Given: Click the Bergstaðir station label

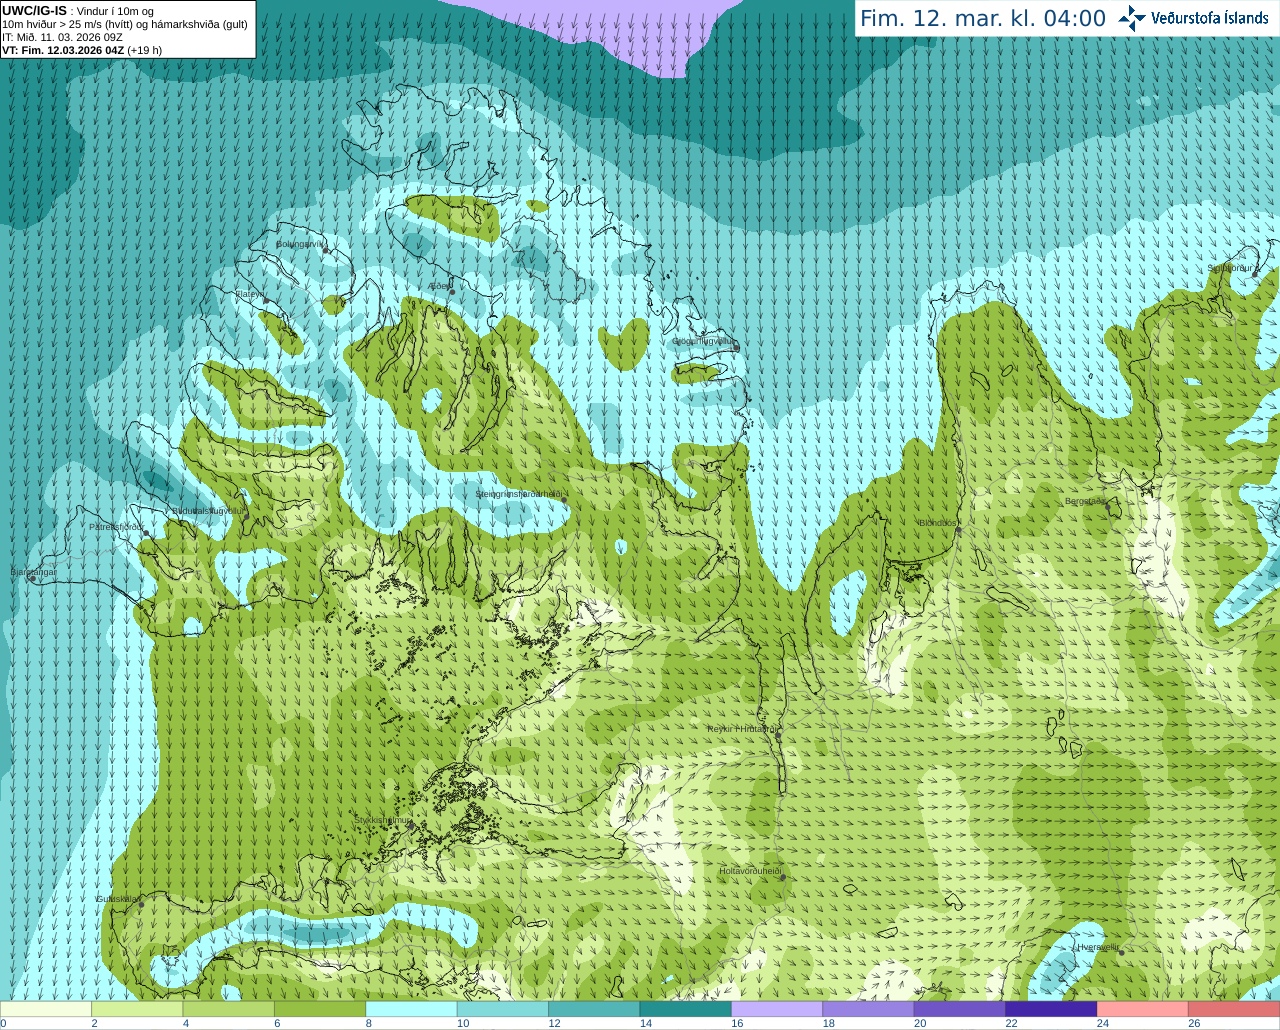Looking at the screenshot, I should pyautogui.click(x=1086, y=501).
